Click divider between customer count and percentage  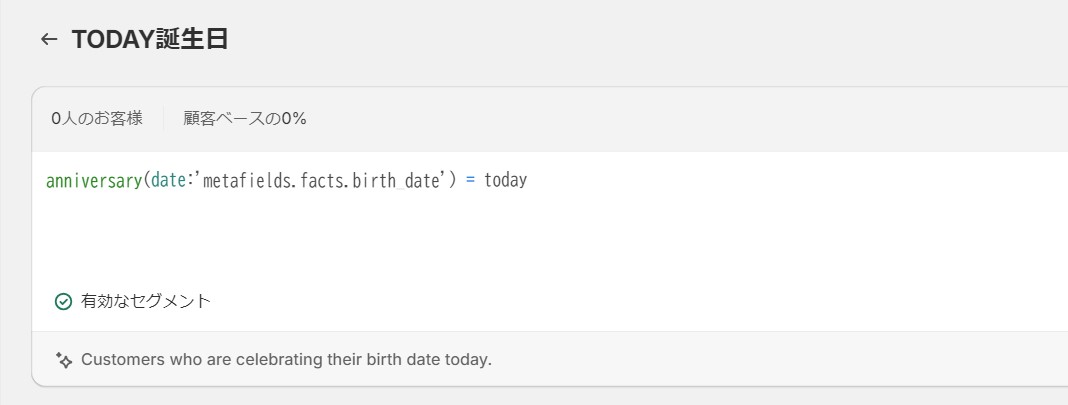(163, 118)
